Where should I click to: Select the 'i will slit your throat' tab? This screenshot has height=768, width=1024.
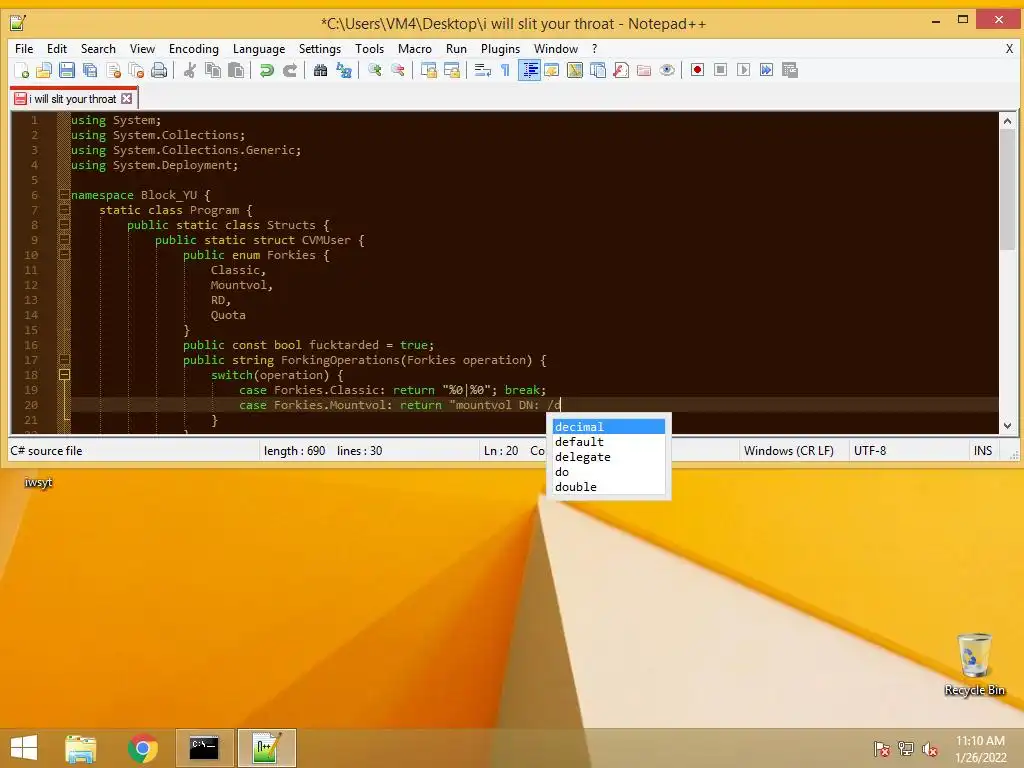72,99
